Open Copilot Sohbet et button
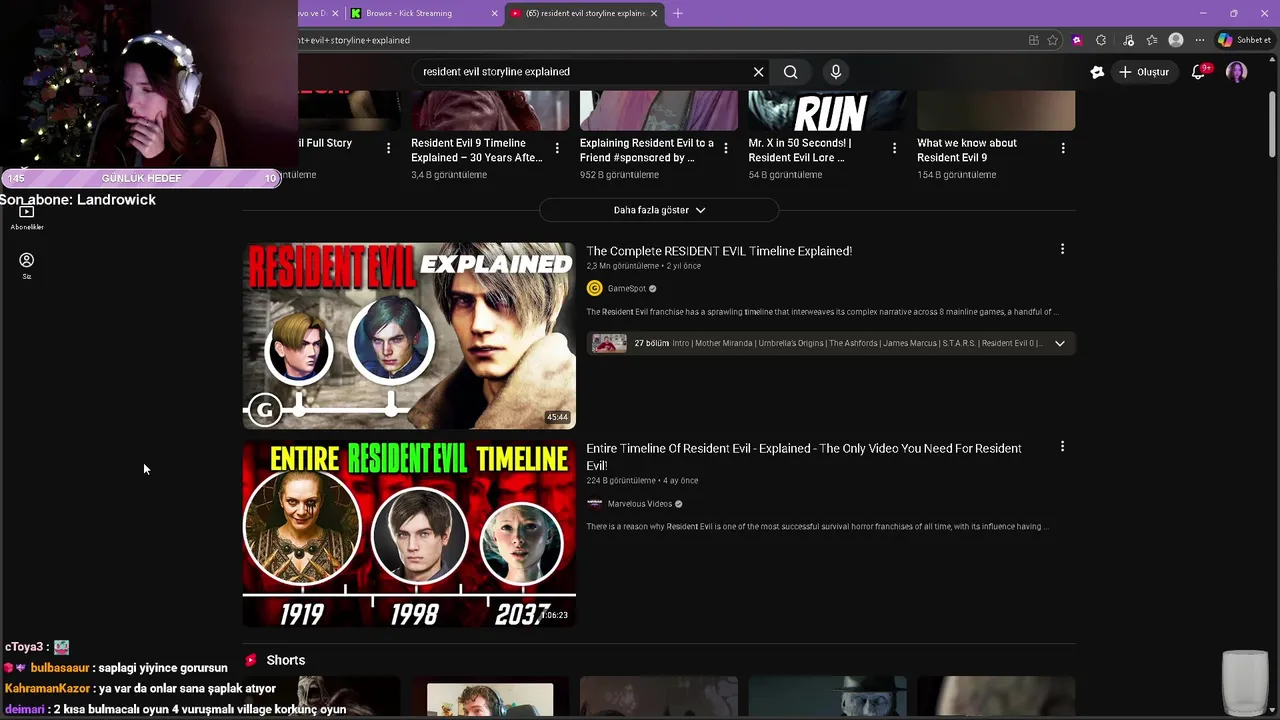 click(1244, 40)
